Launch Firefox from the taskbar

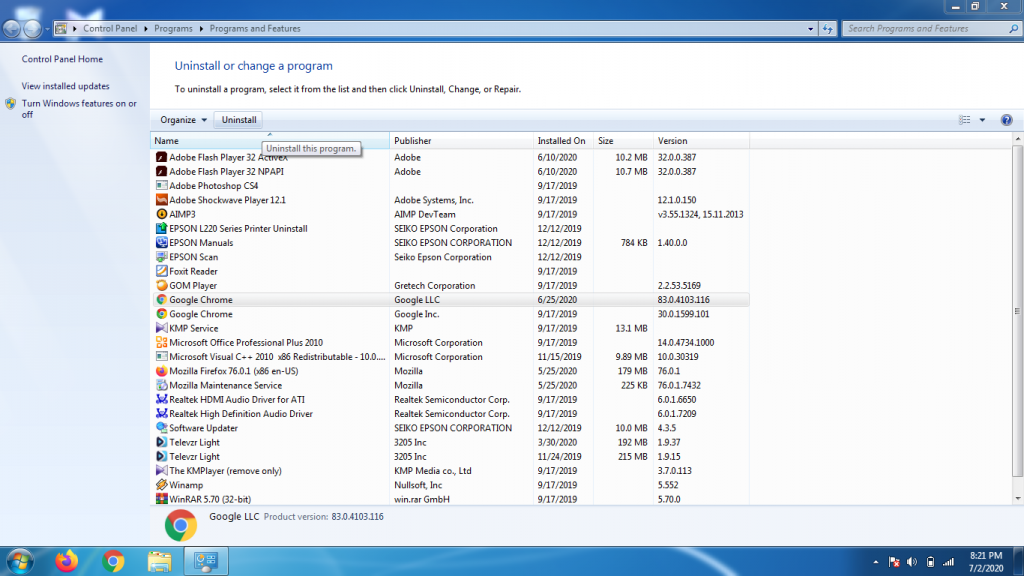pos(66,561)
